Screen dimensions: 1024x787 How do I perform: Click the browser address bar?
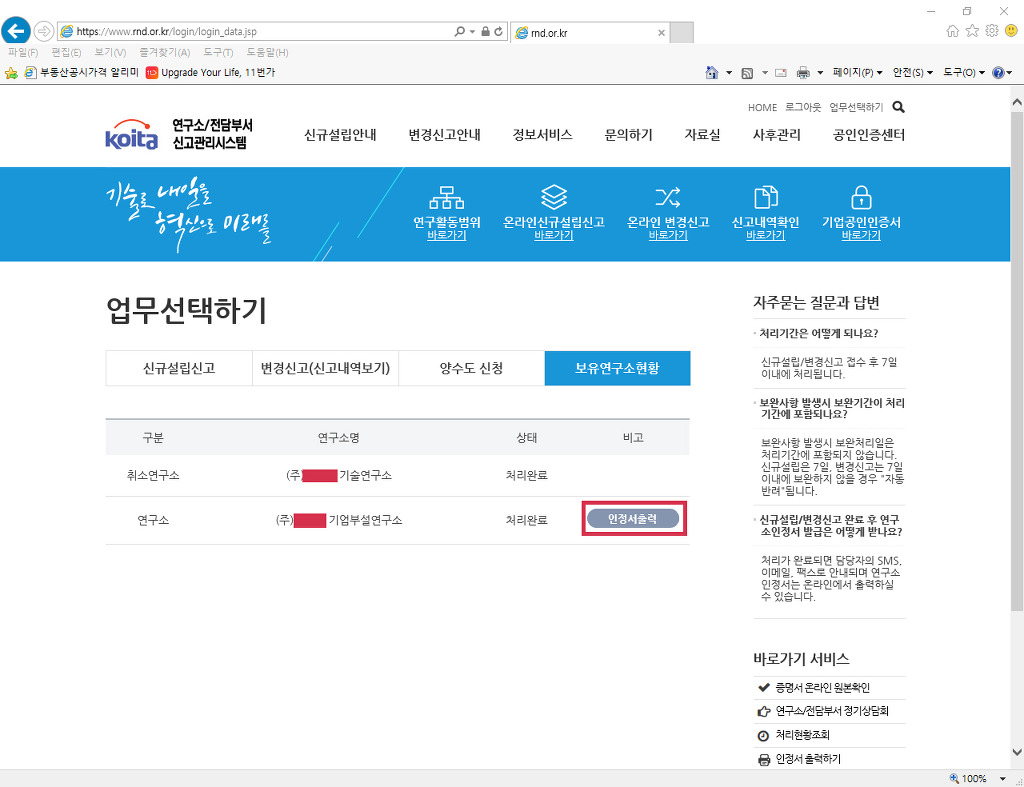260,32
